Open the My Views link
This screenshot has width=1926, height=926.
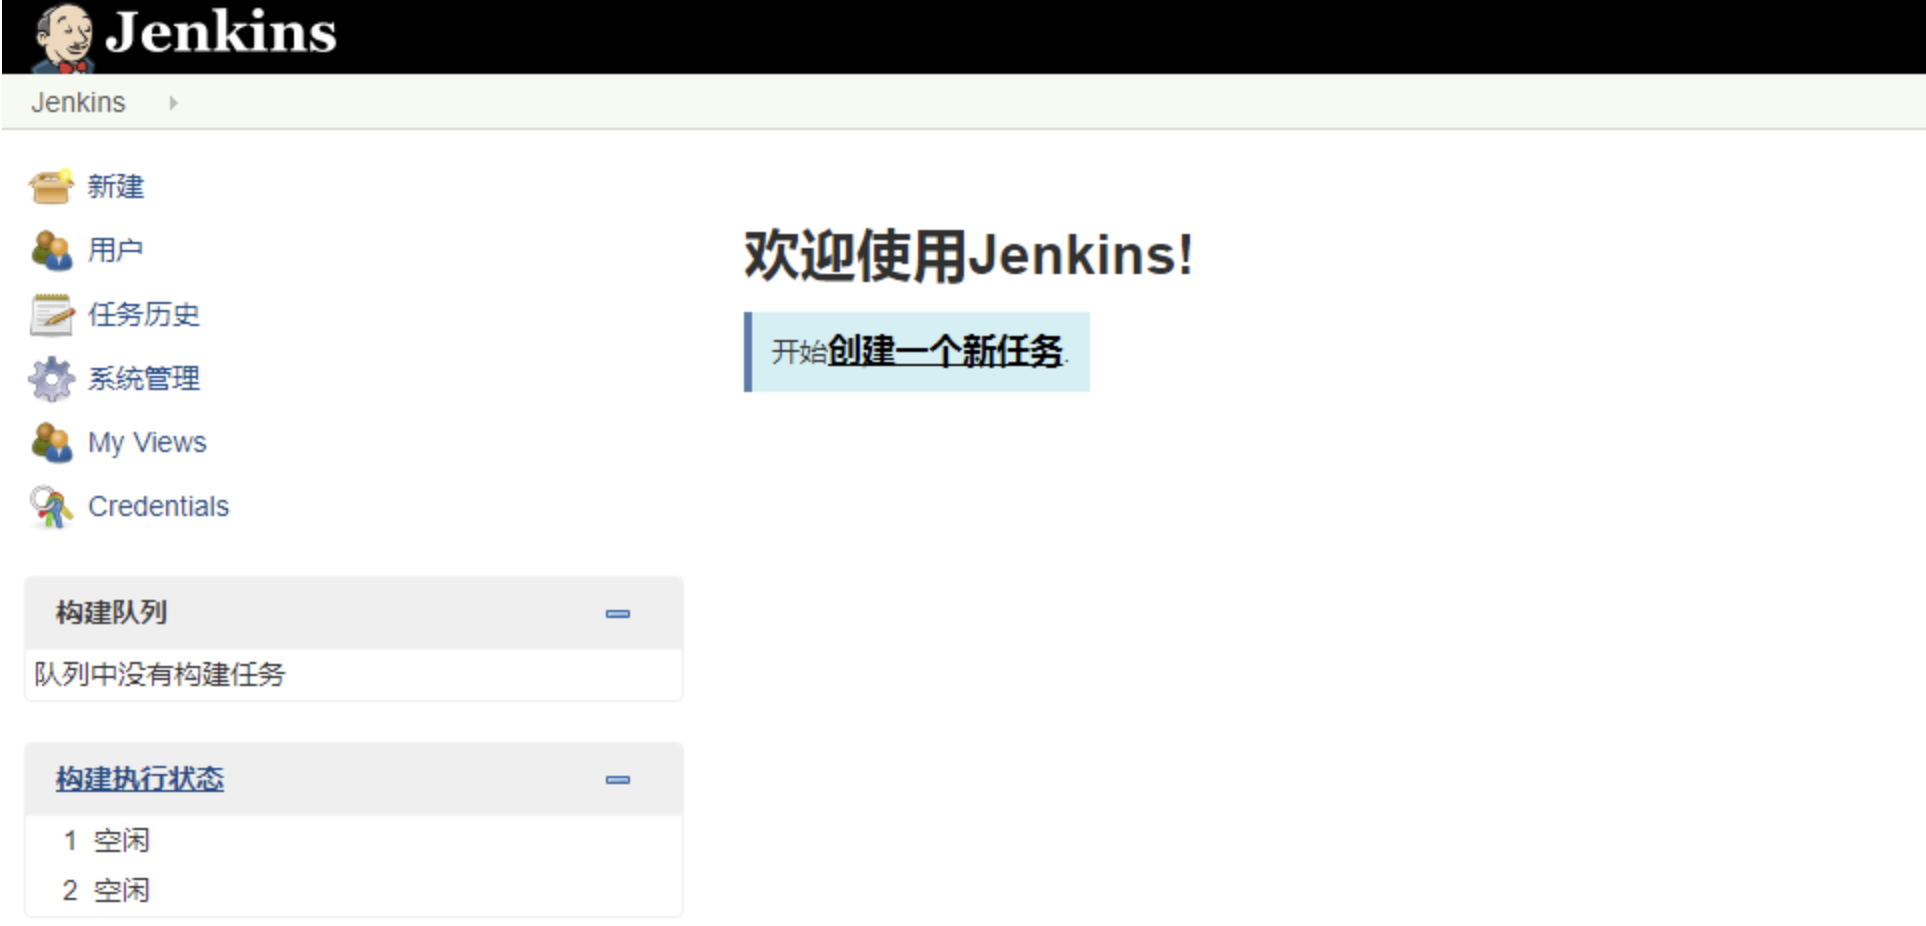point(147,442)
